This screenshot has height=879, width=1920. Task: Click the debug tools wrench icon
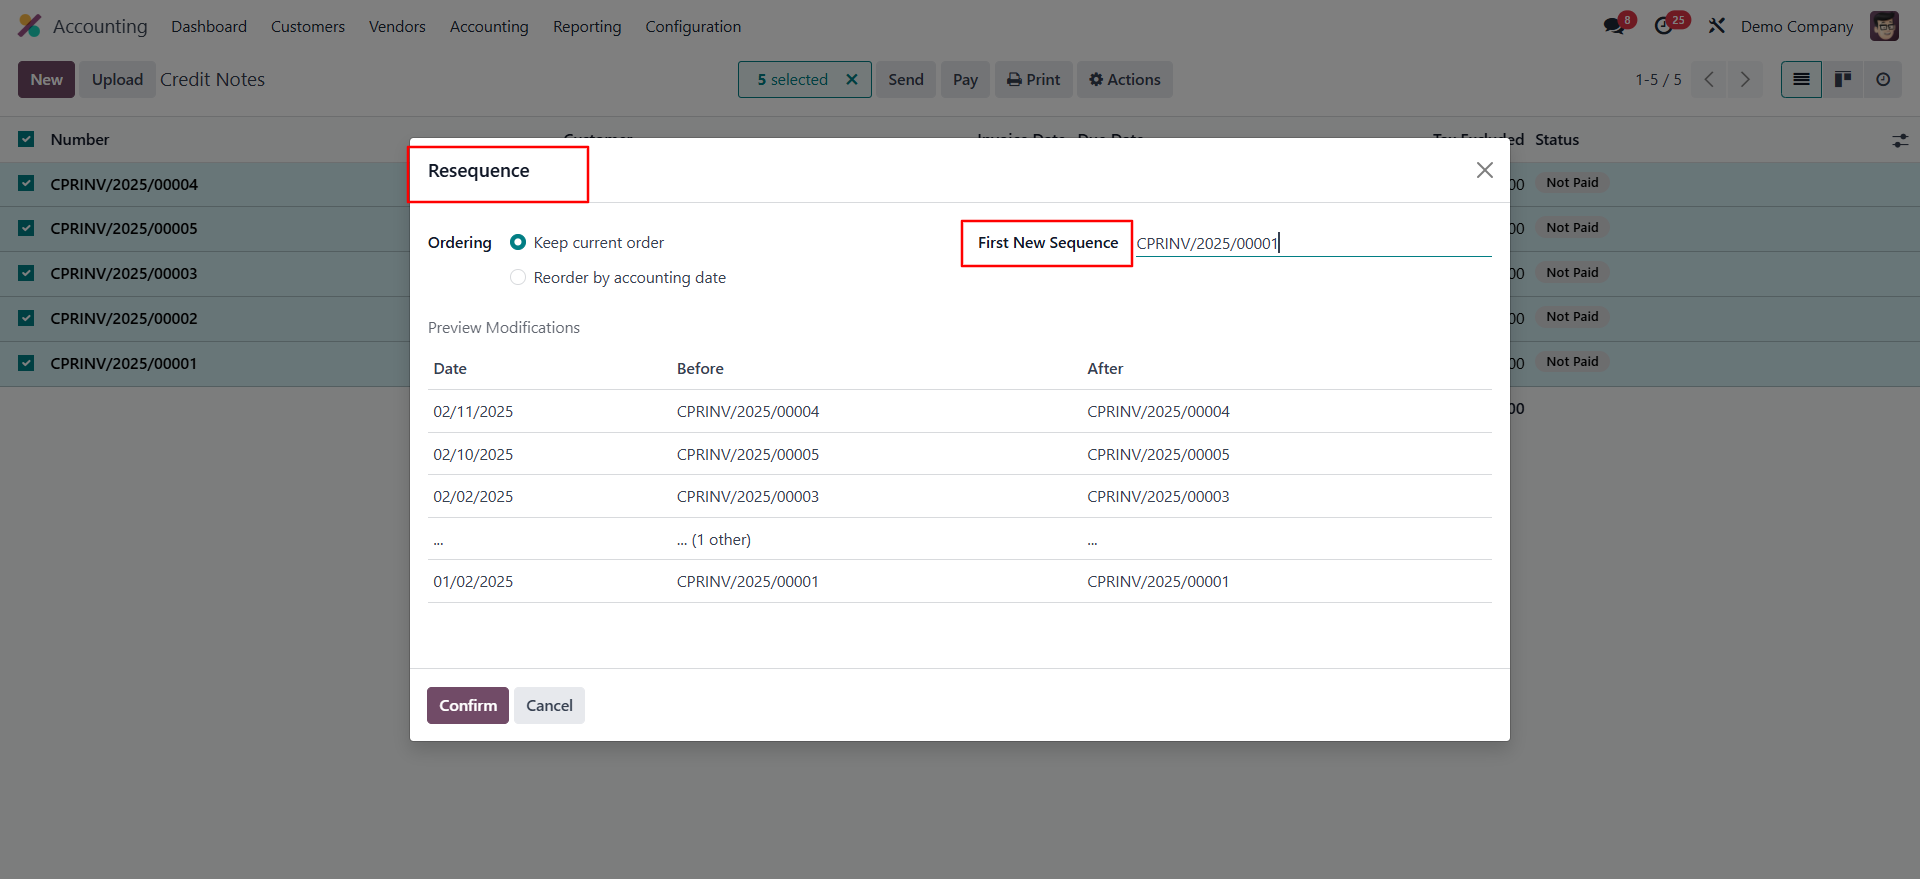[1717, 26]
